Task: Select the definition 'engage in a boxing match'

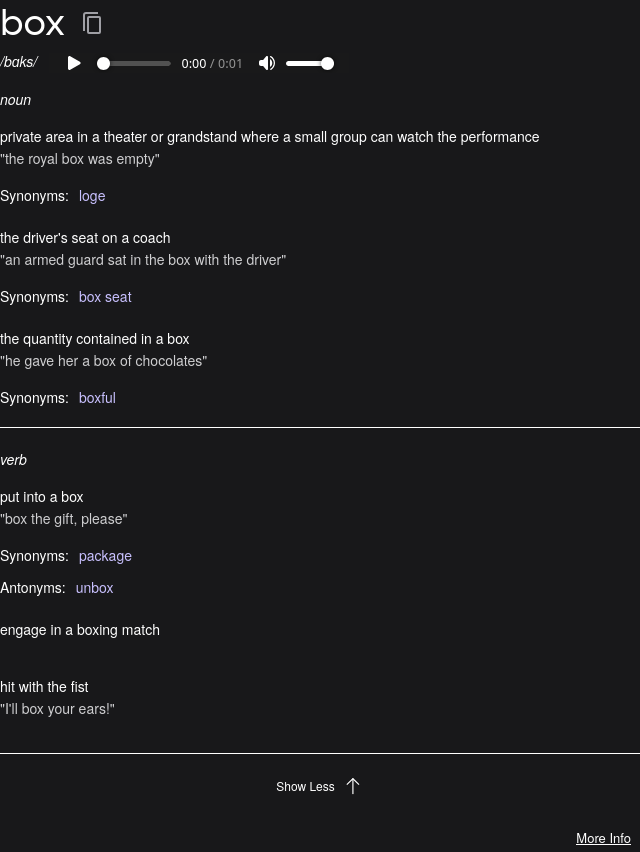Action: [80, 630]
